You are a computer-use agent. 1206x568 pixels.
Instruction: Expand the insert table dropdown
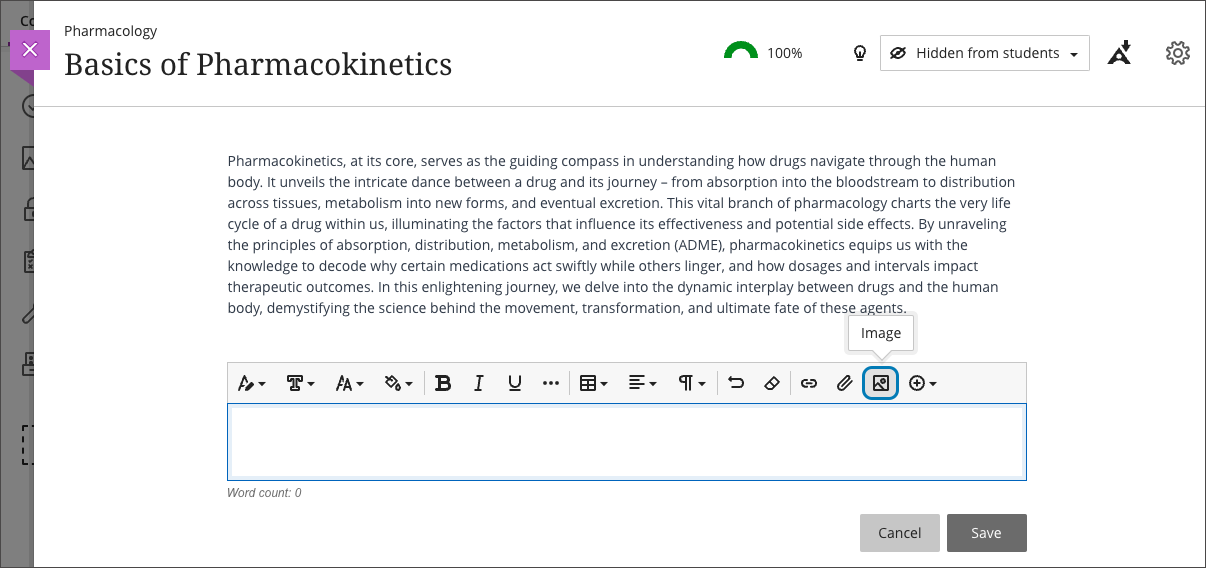[x=594, y=383]
